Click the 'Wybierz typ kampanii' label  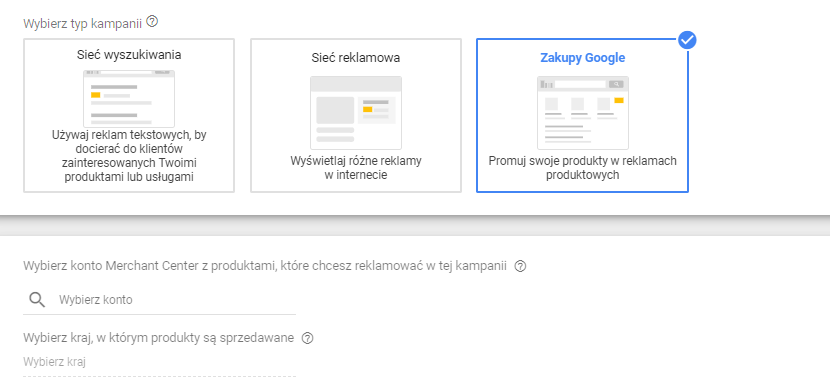(83, 24)
